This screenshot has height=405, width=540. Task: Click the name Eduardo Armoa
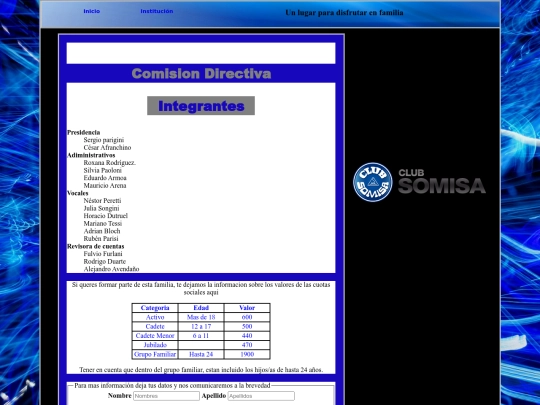pyautogui.click(x=105, y=178)
